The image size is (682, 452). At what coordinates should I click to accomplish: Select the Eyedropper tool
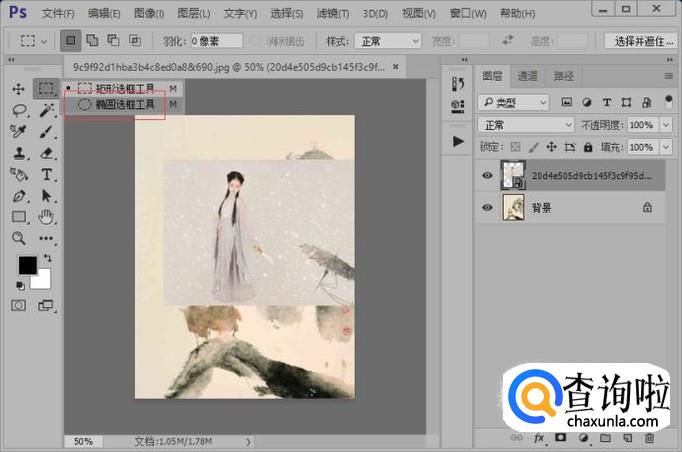18,132
